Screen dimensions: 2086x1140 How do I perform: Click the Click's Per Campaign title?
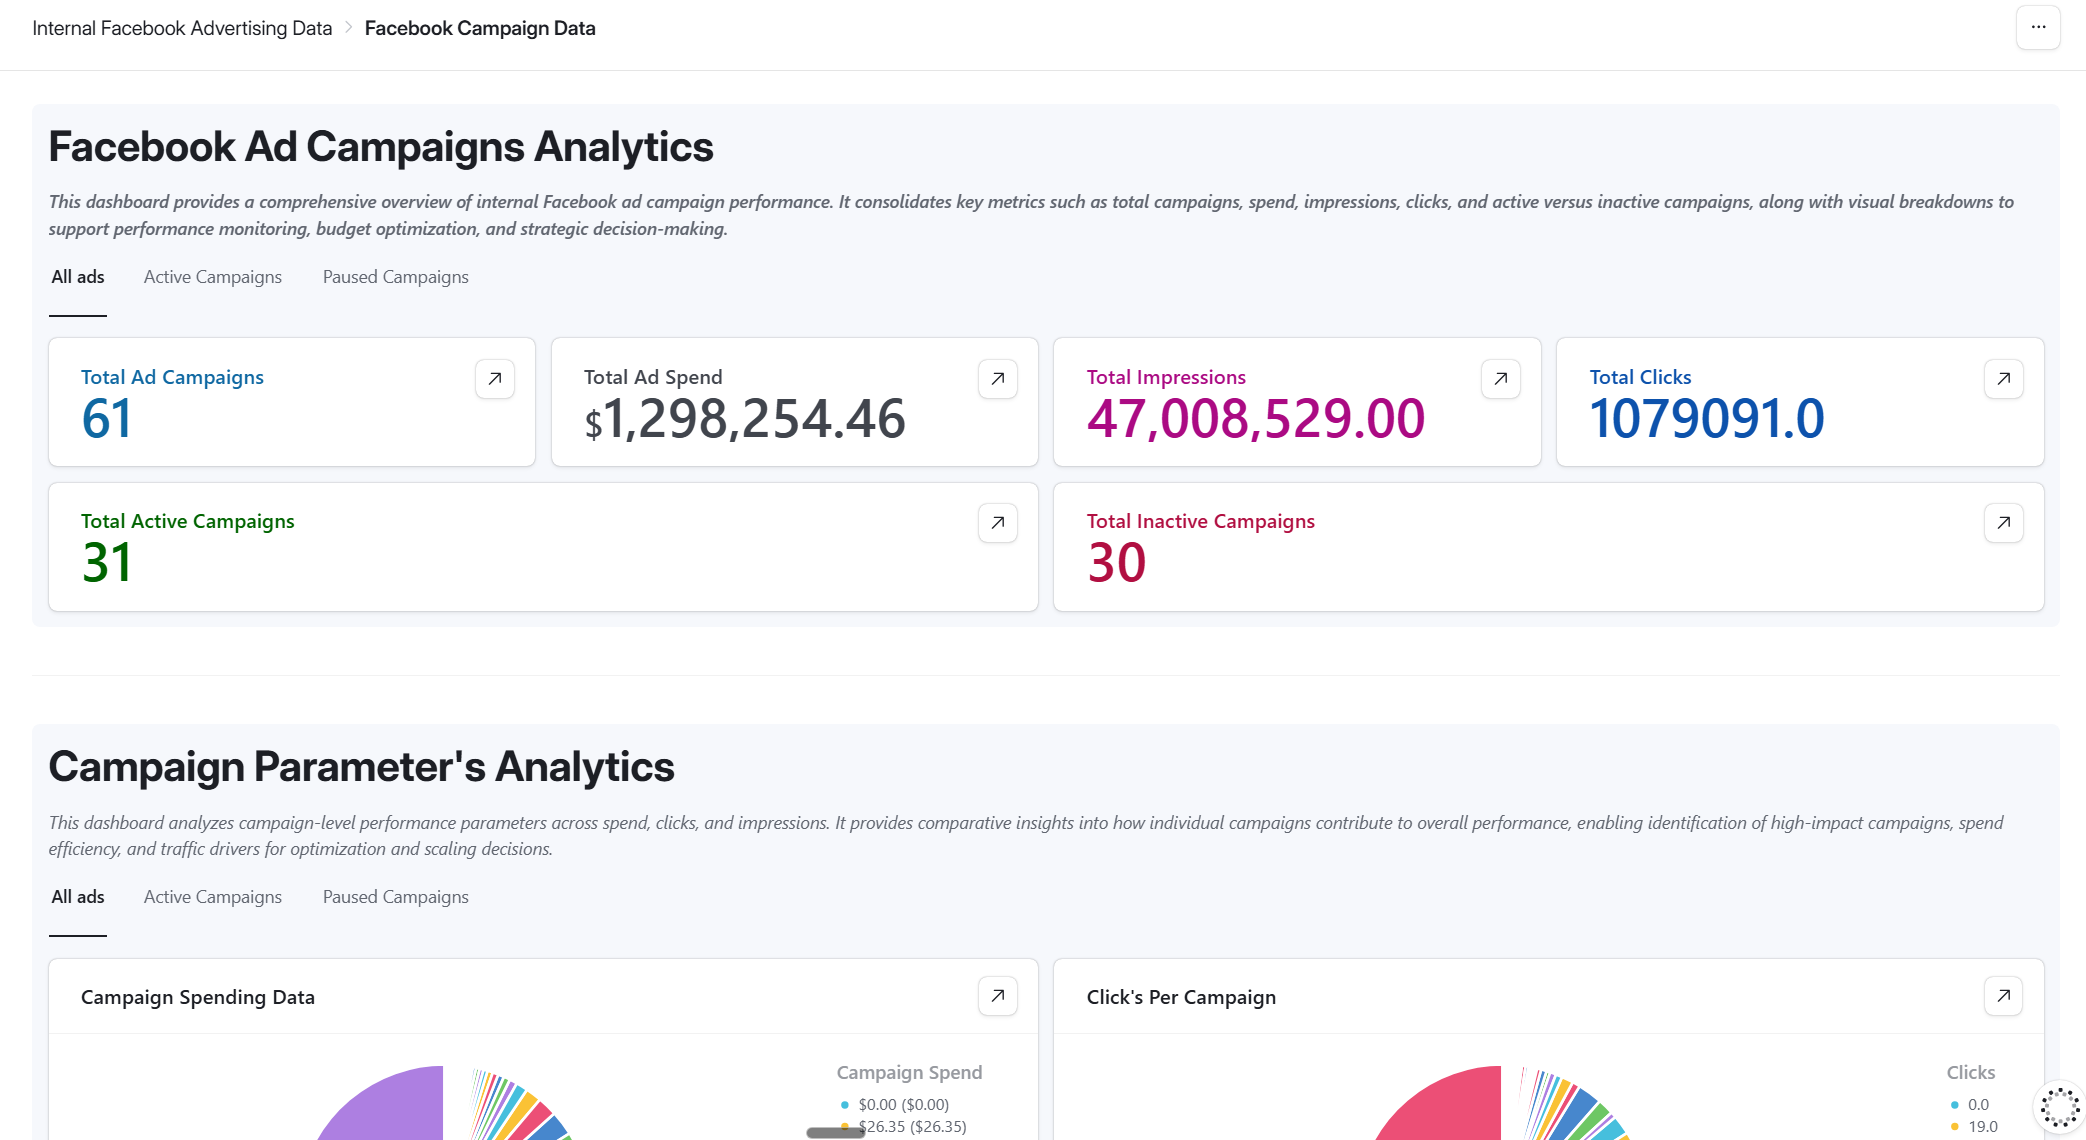click(x=1181, y=997)
